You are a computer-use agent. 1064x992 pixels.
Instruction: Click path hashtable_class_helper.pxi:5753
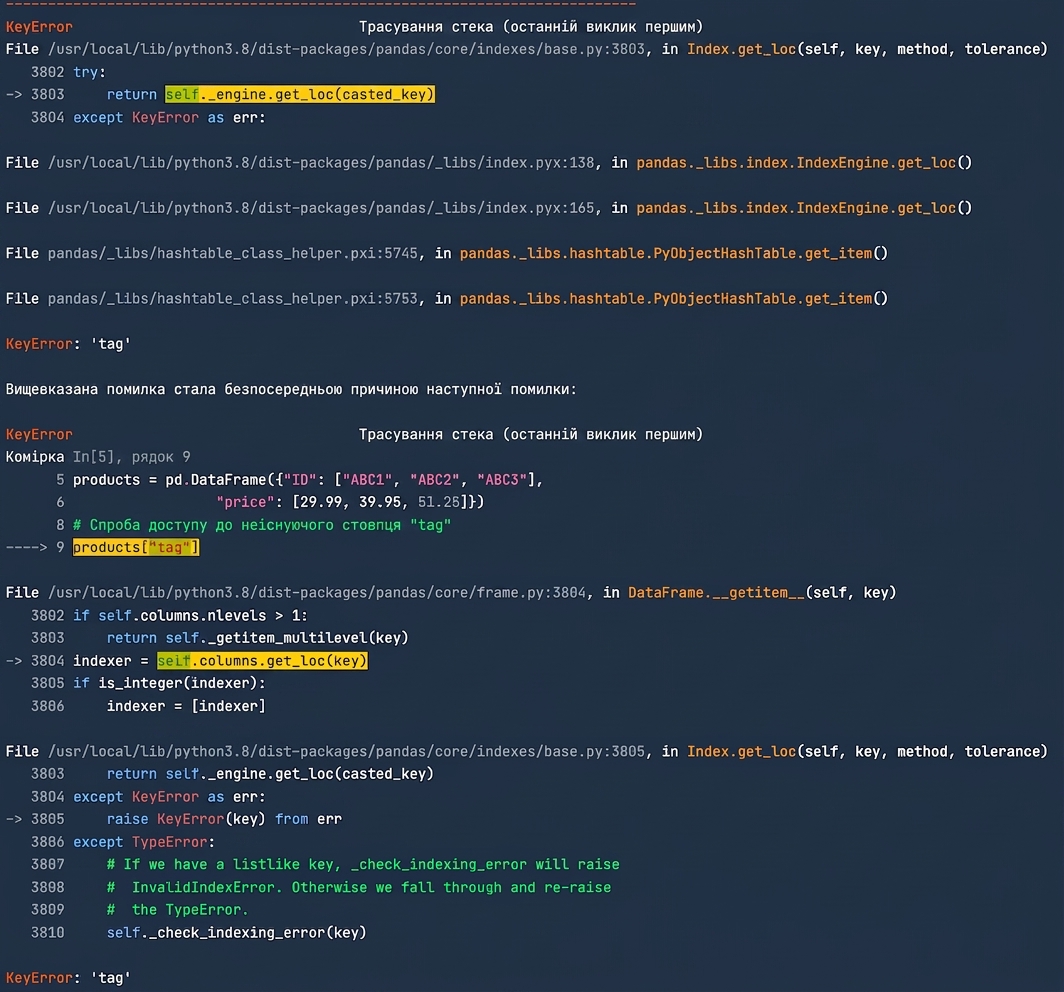point(233,299)
